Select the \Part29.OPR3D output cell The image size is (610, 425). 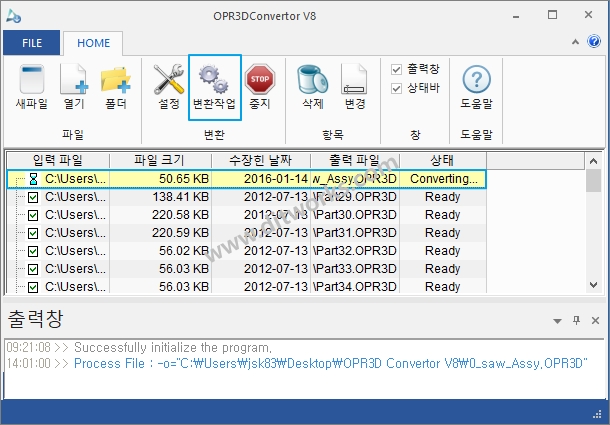(x=355, y=197)
